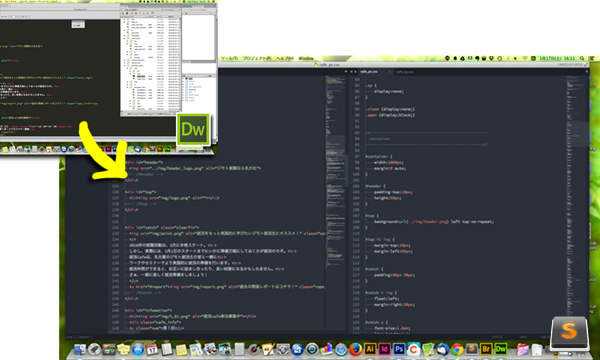Open the App Store dock icon
The width and height of the screenshot is (600, 360).
[x=138, y=349]
